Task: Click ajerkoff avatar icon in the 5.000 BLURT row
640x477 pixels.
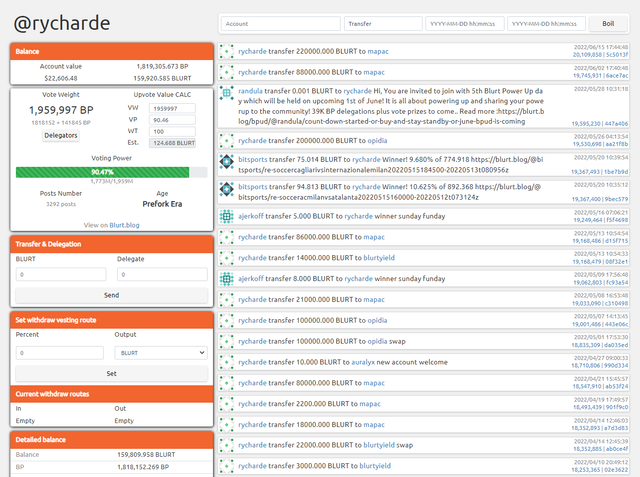Action: 227,216
